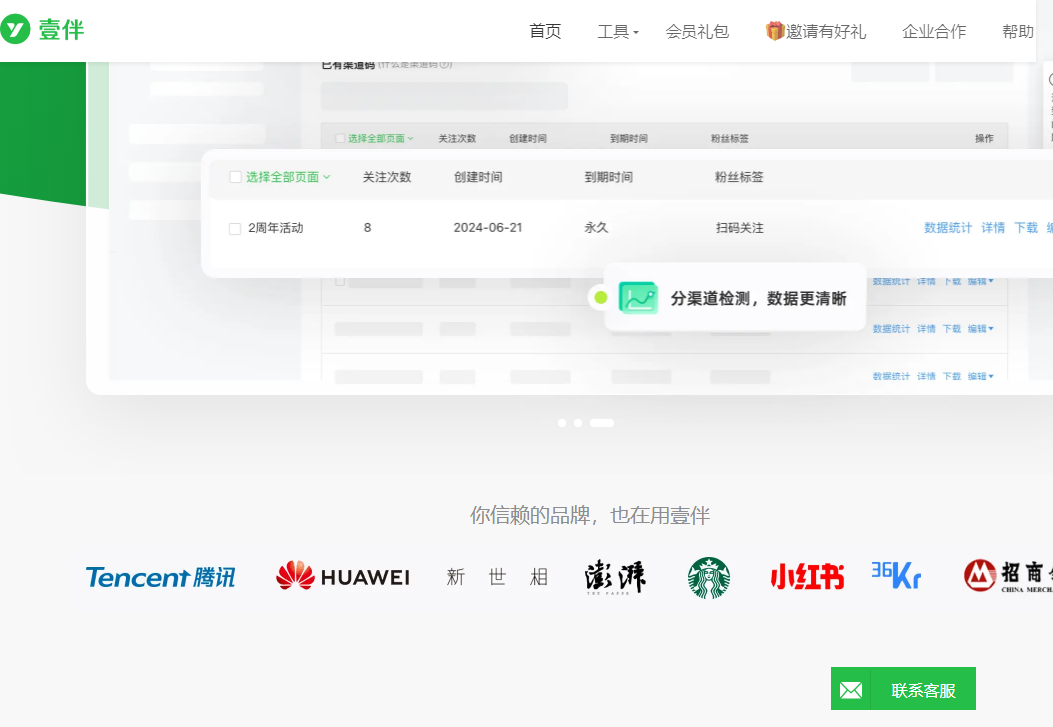Viewport: 1053px width, 727px height.
Task: Click the 壹伴 logo icon
Action: point(15,30)
